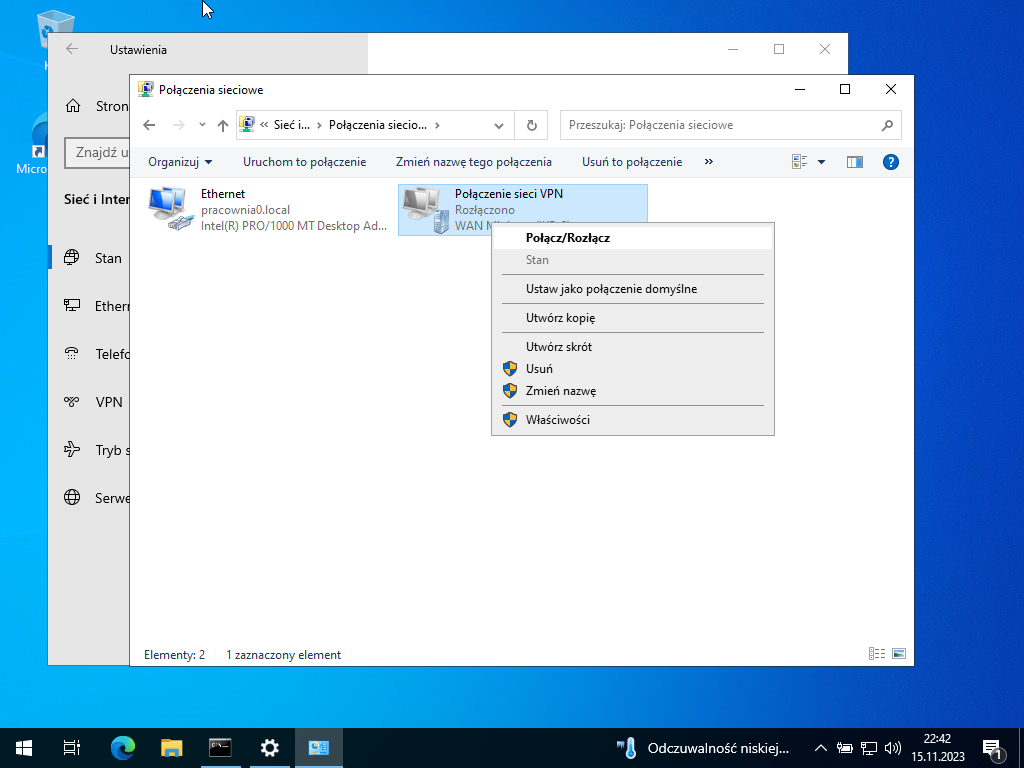The height and width of the screenshot is (768, 1024).
Task: Open Help with the blue question icon
Action: coord(890,162)
